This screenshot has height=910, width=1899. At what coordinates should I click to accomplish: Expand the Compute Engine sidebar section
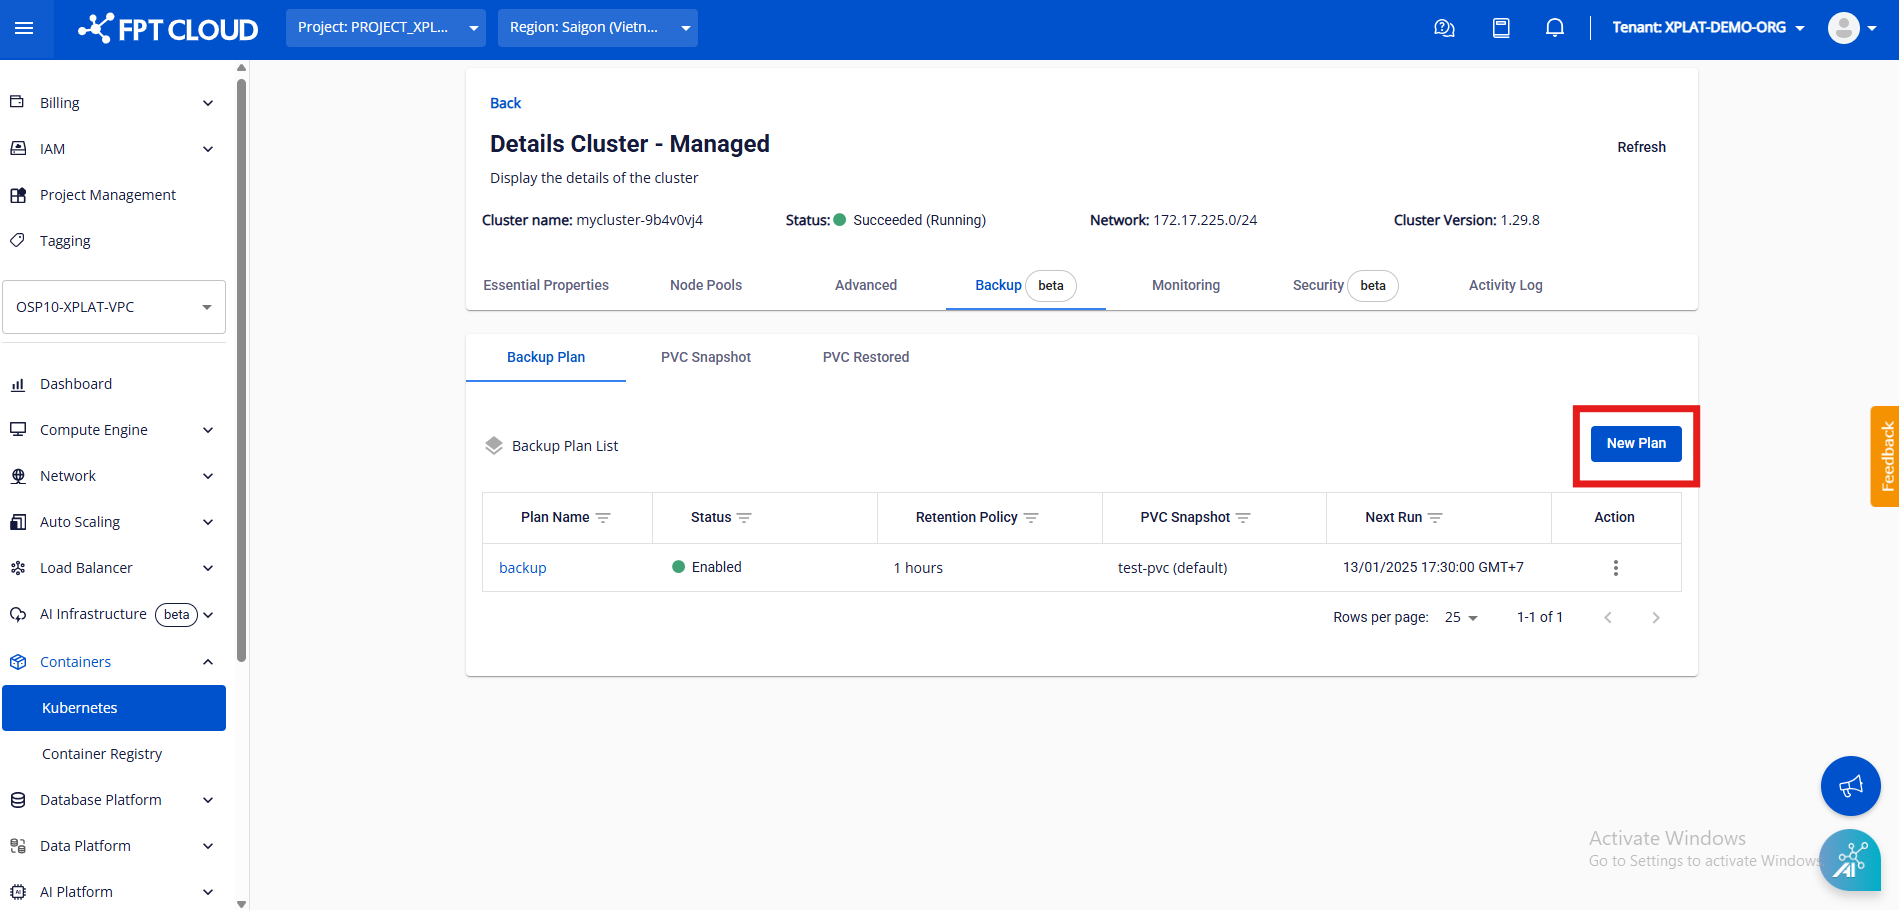[112, 430]
